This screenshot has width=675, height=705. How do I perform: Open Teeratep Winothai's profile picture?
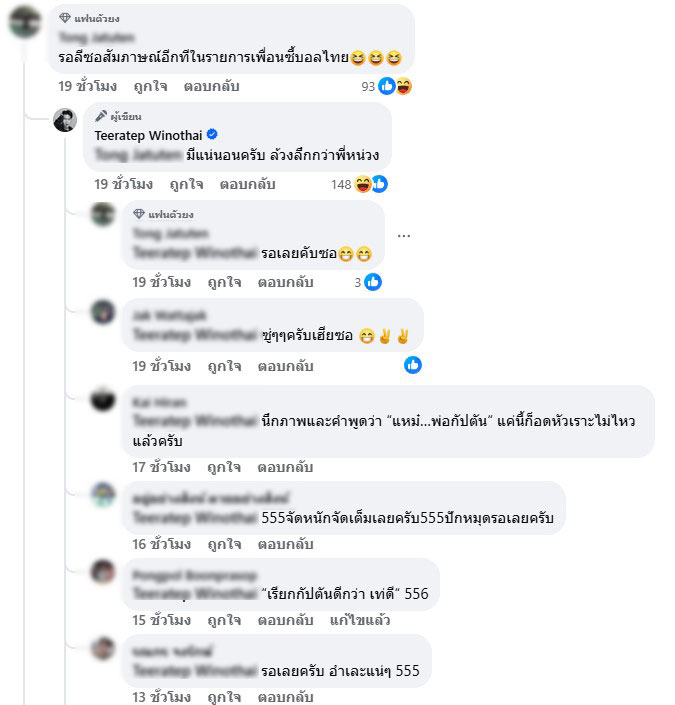click(65, 120)
